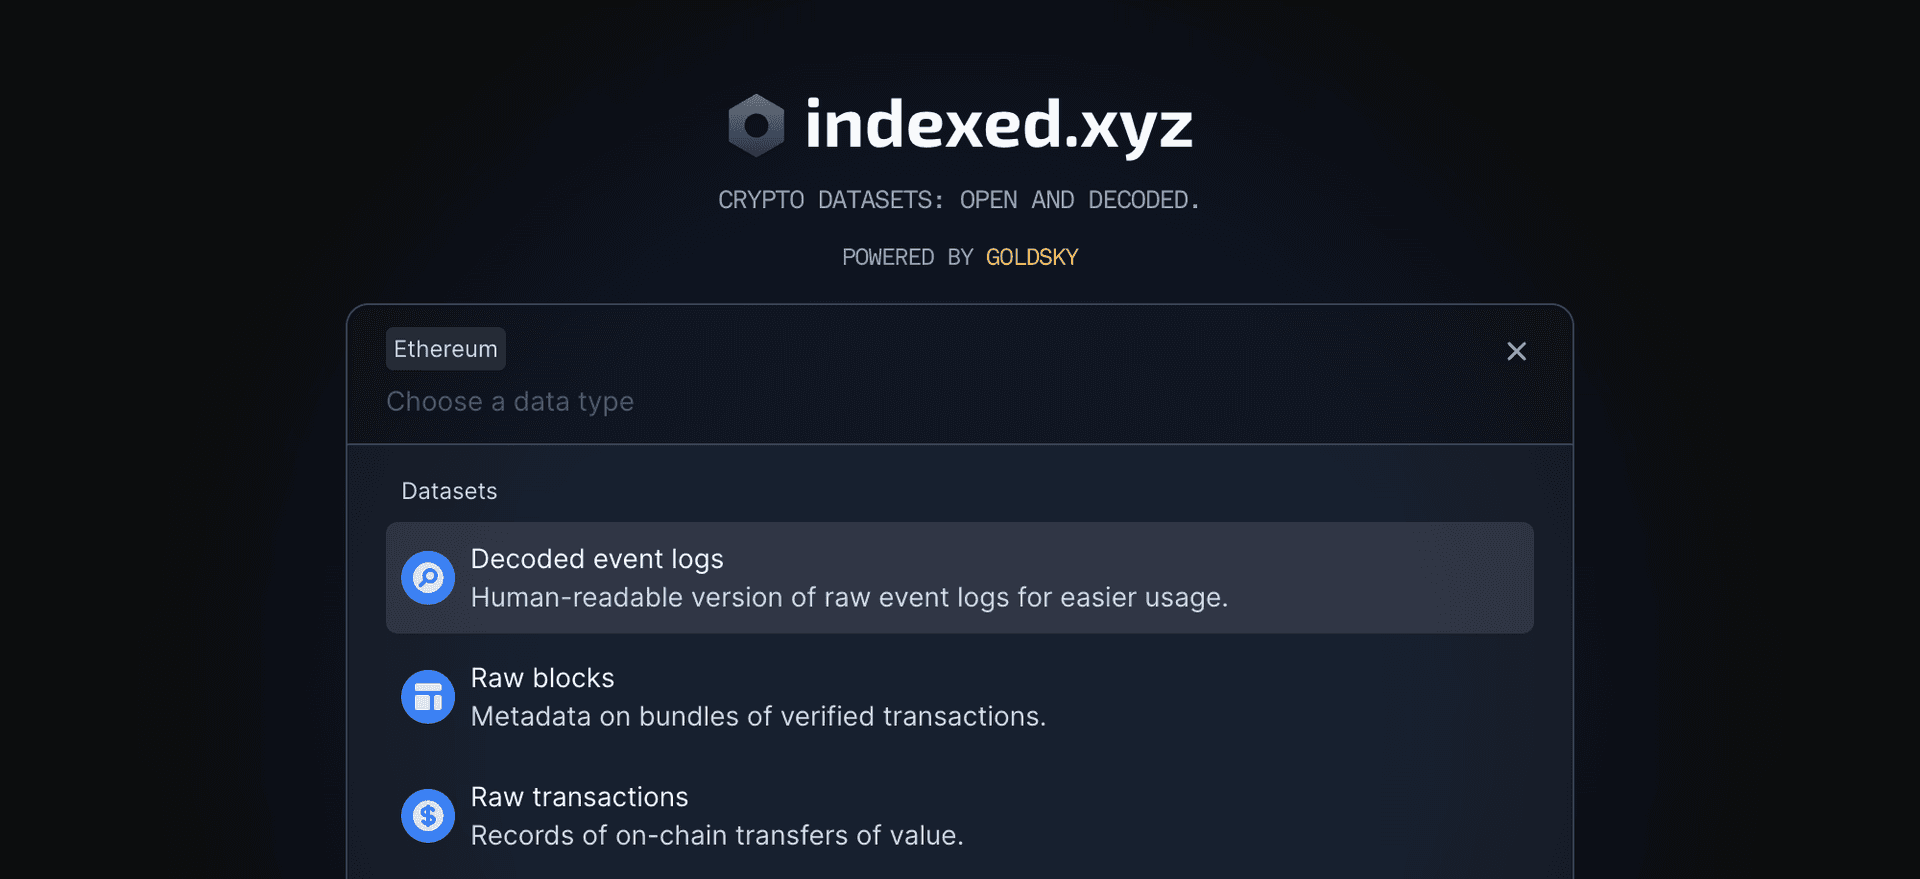
Task: Click the indexed.xyz title text
Action: (997, 124)
